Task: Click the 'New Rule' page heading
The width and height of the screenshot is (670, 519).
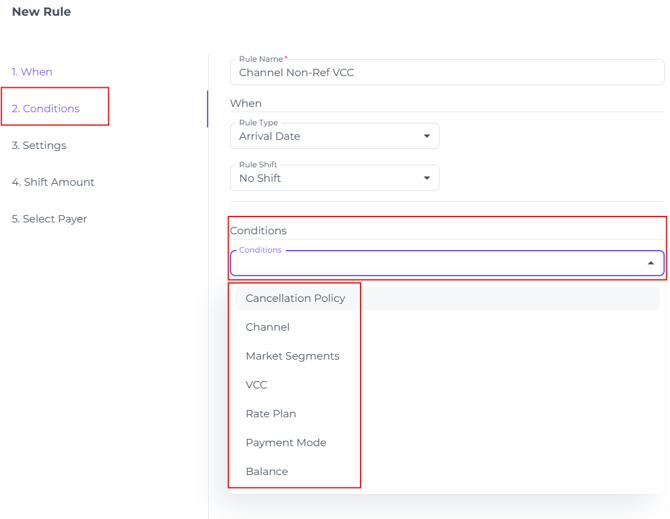Action: tap(41, 12)
